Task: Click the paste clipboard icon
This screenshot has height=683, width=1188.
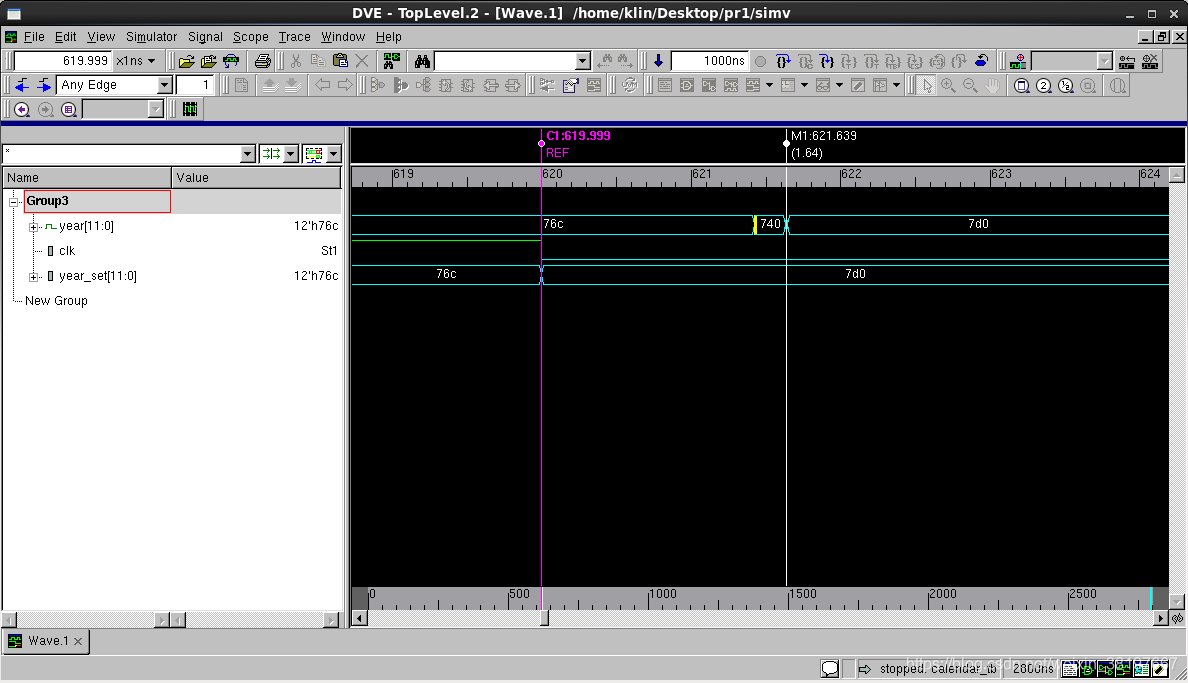Action: [x=340, y=61]
